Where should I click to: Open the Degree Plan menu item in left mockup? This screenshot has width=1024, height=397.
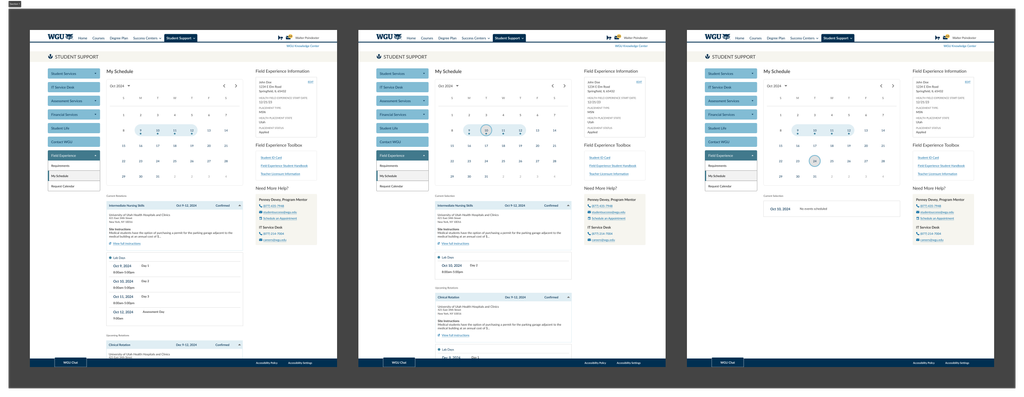pos(119,38)
